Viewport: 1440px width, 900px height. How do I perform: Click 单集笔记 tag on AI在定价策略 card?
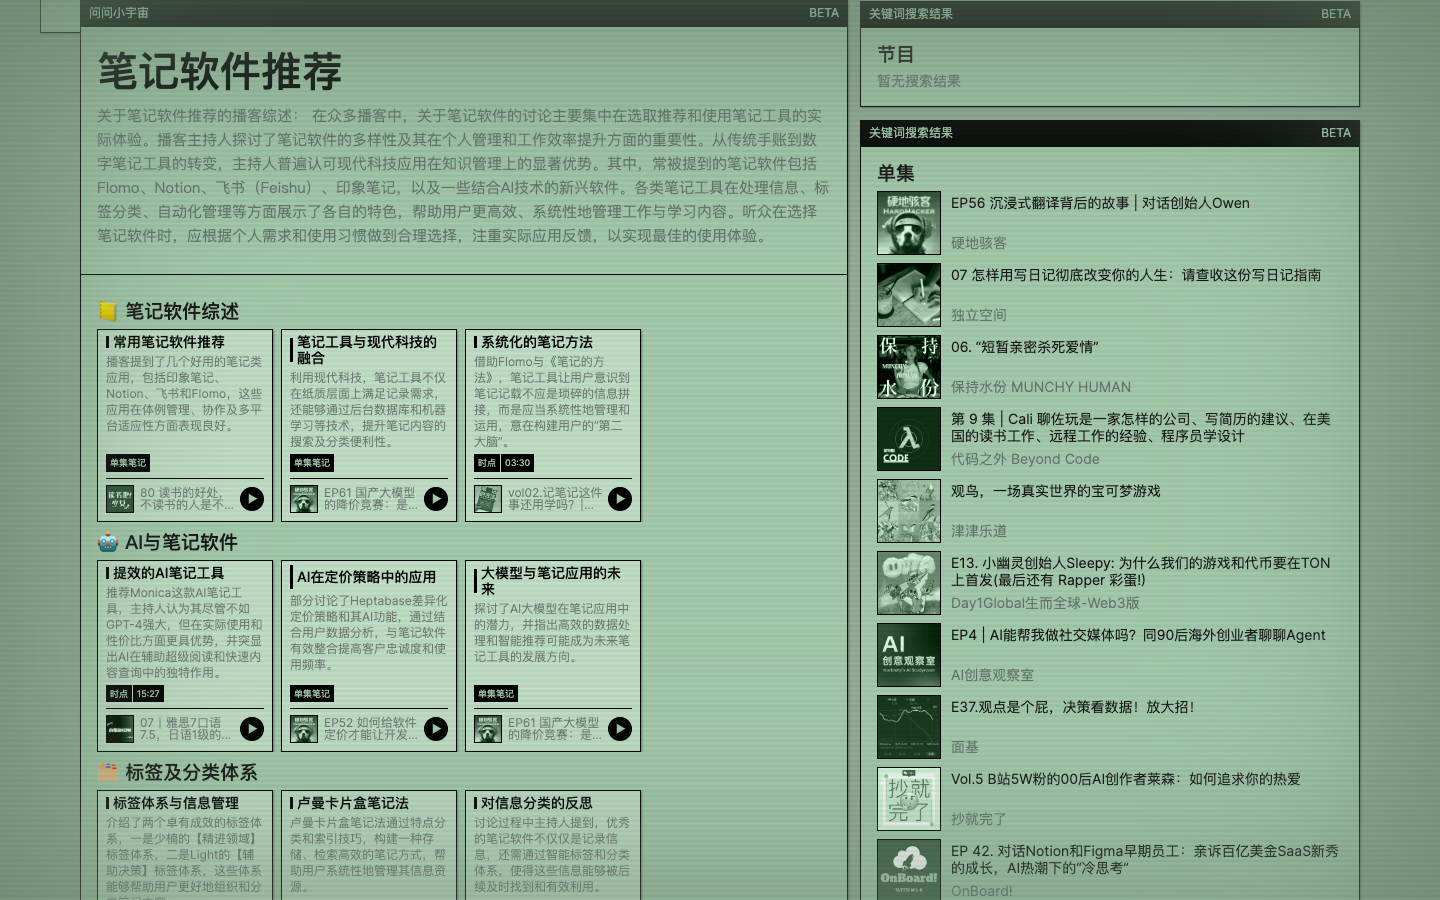(x=312, y=694)
